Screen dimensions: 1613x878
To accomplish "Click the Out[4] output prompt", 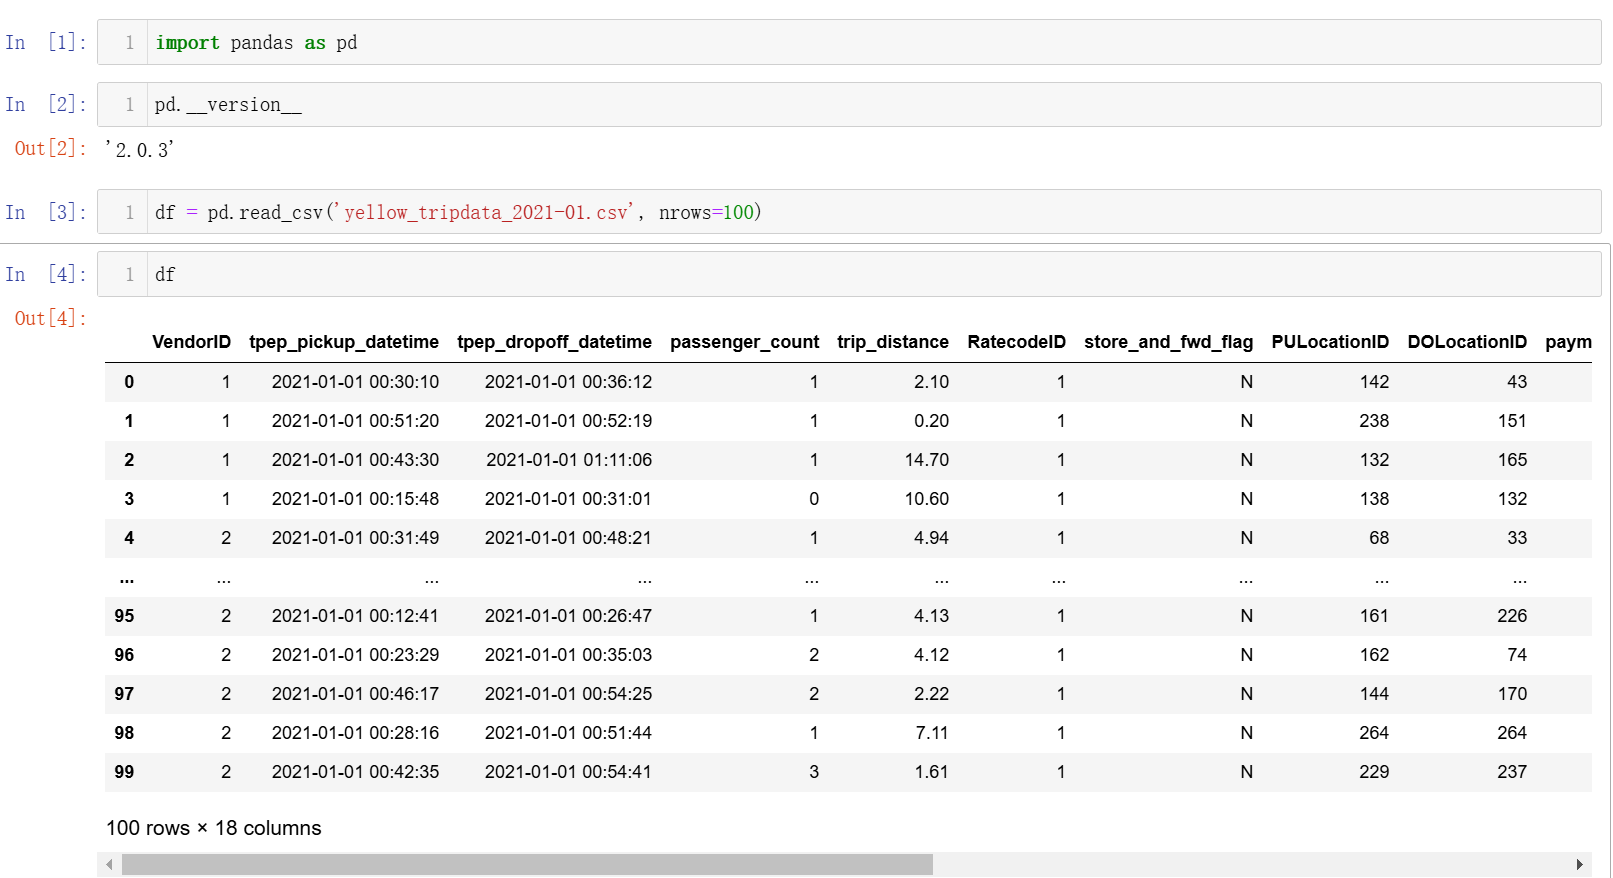I will click(50, 318).
